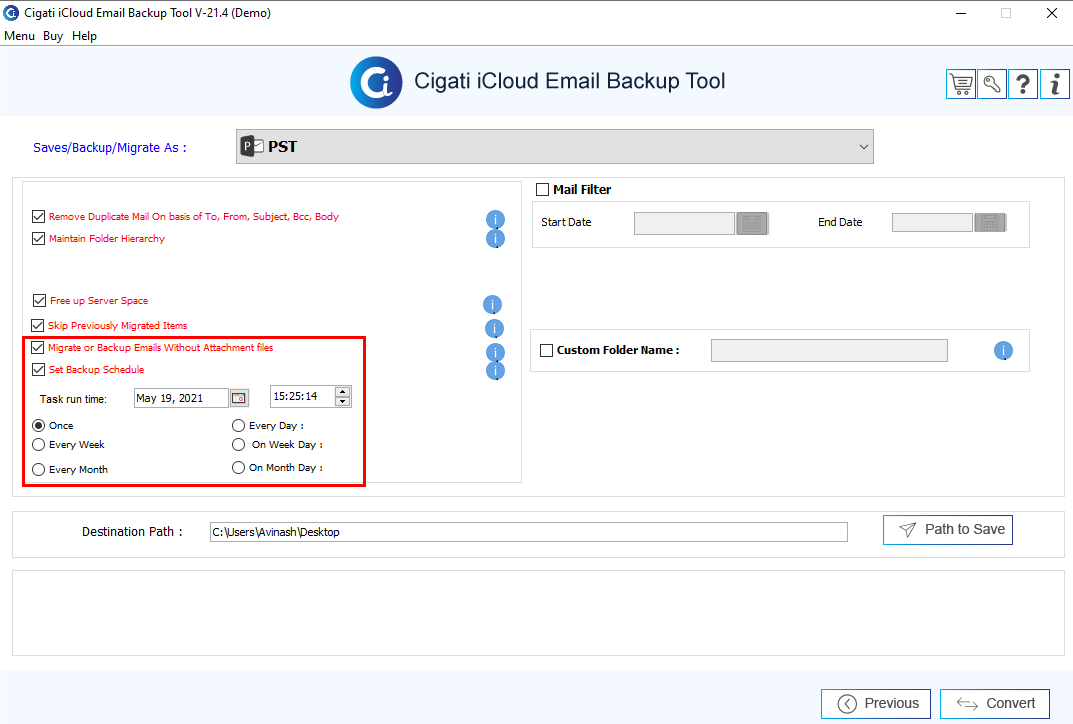This screenshot has width=1073, height=724.
Task: Open the End Date calendar picker
Action: [x=990, y=222]
